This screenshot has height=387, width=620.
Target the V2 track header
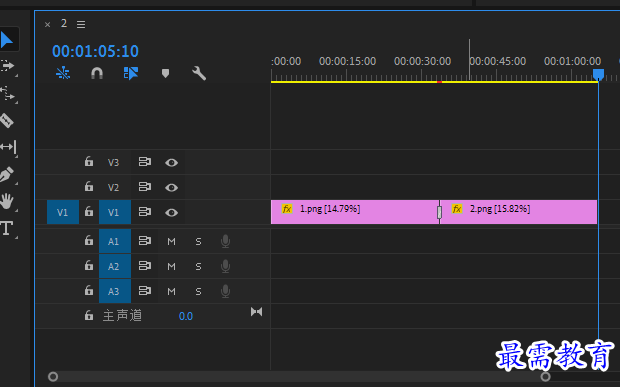pos(113,187)
